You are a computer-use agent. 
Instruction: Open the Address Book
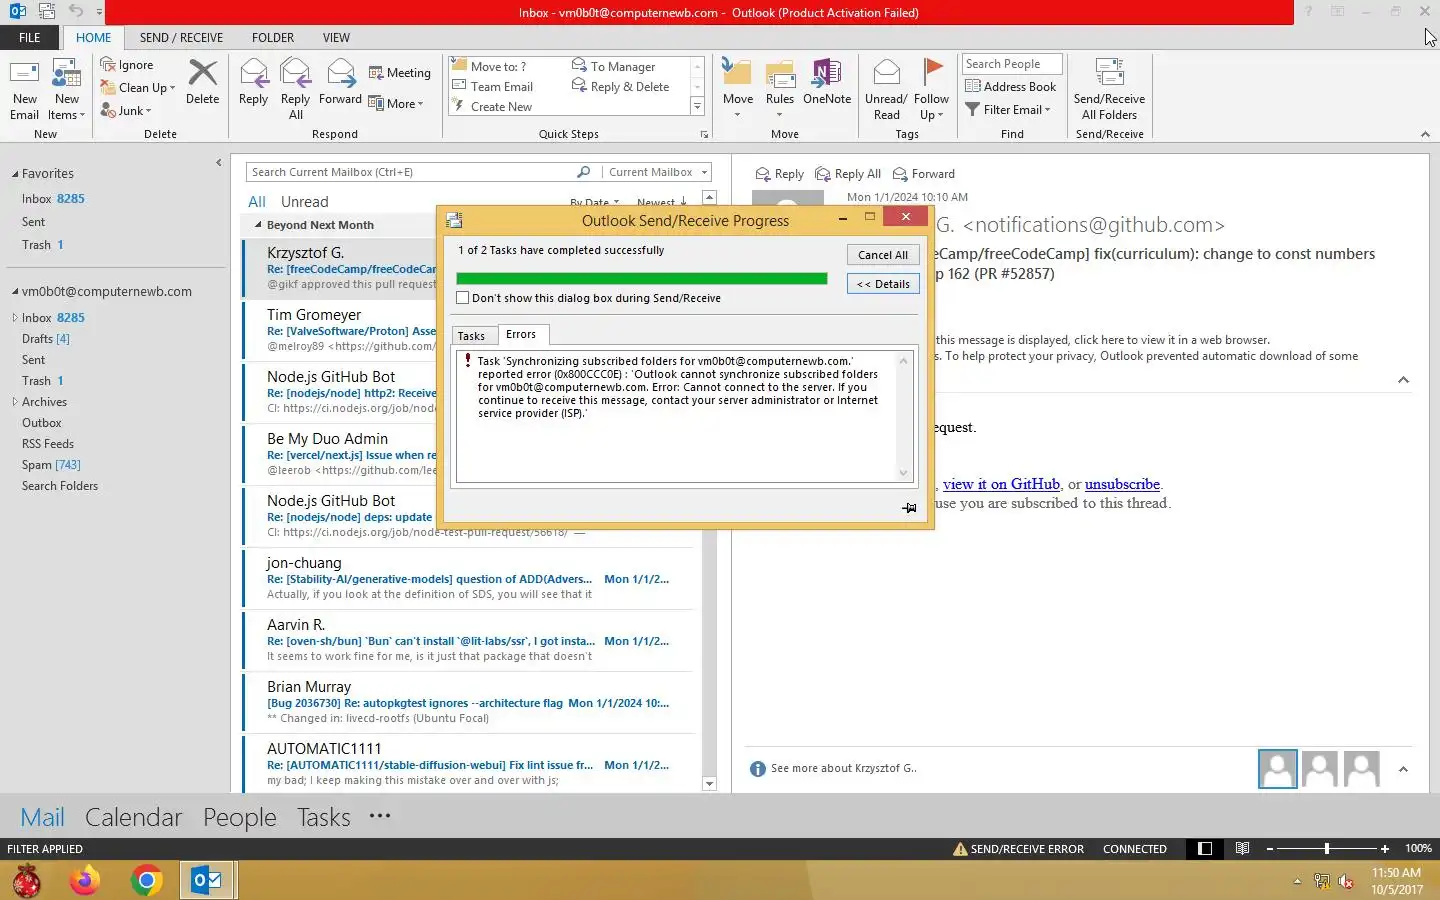pyautogui.click(x=1010, y=87)
